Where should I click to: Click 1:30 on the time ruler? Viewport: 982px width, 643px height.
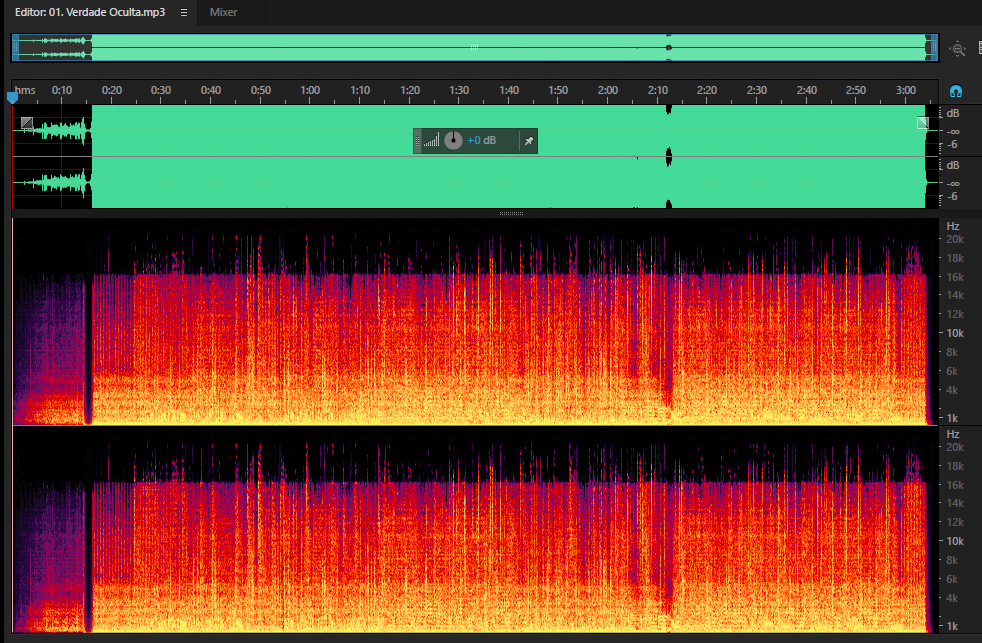459,90
